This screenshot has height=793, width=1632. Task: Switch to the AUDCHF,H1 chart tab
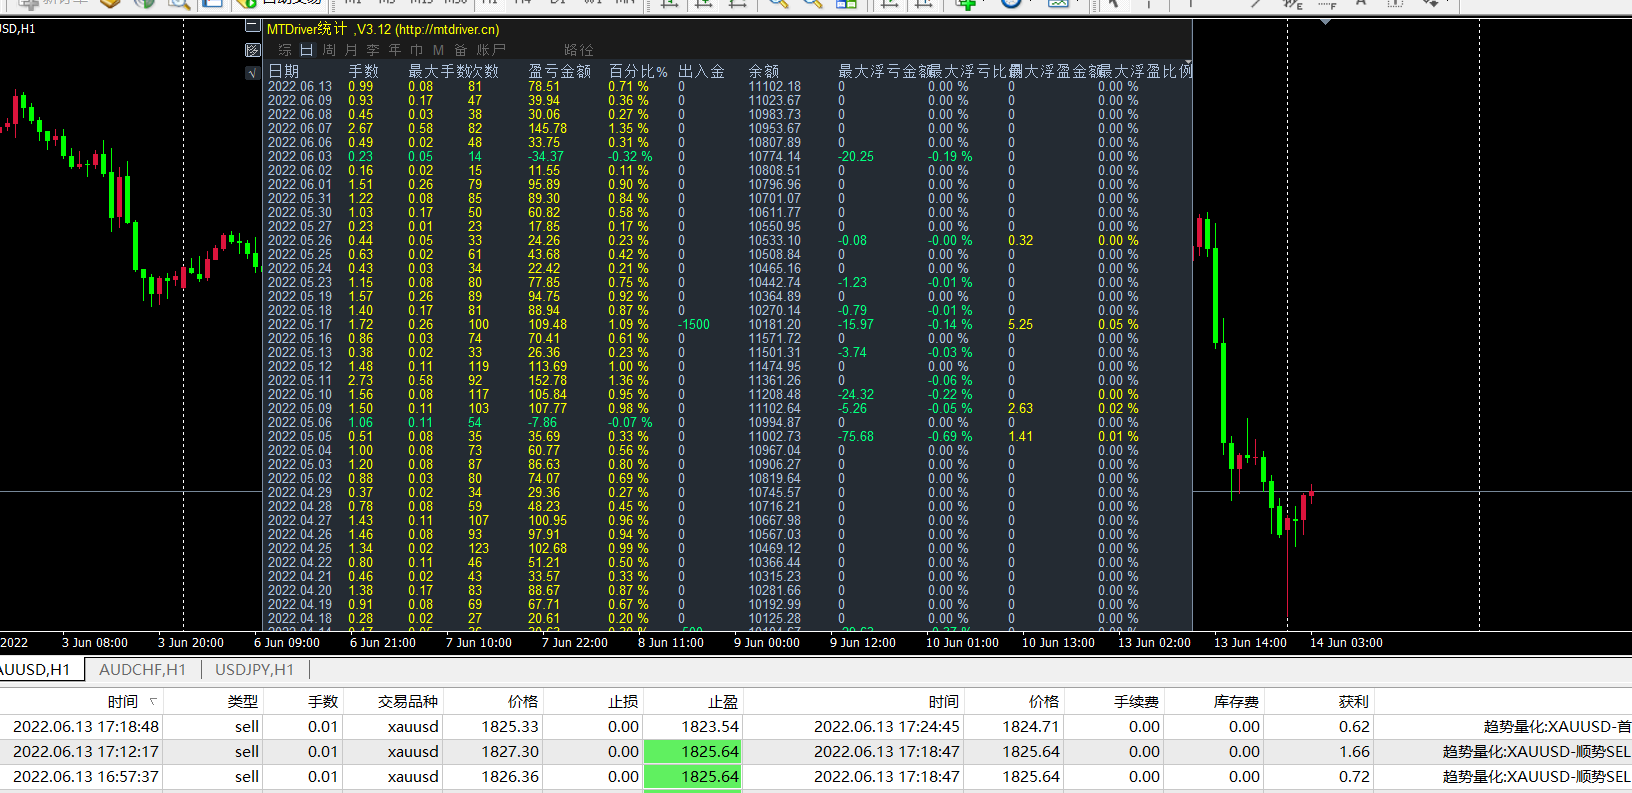pyautogui.click(x=142, y=670)
